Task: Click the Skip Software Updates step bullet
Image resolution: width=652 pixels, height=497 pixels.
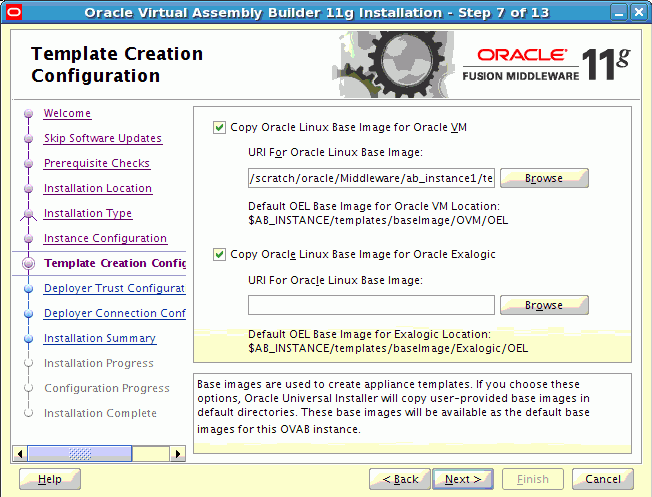Action: [x=28, y=138]
